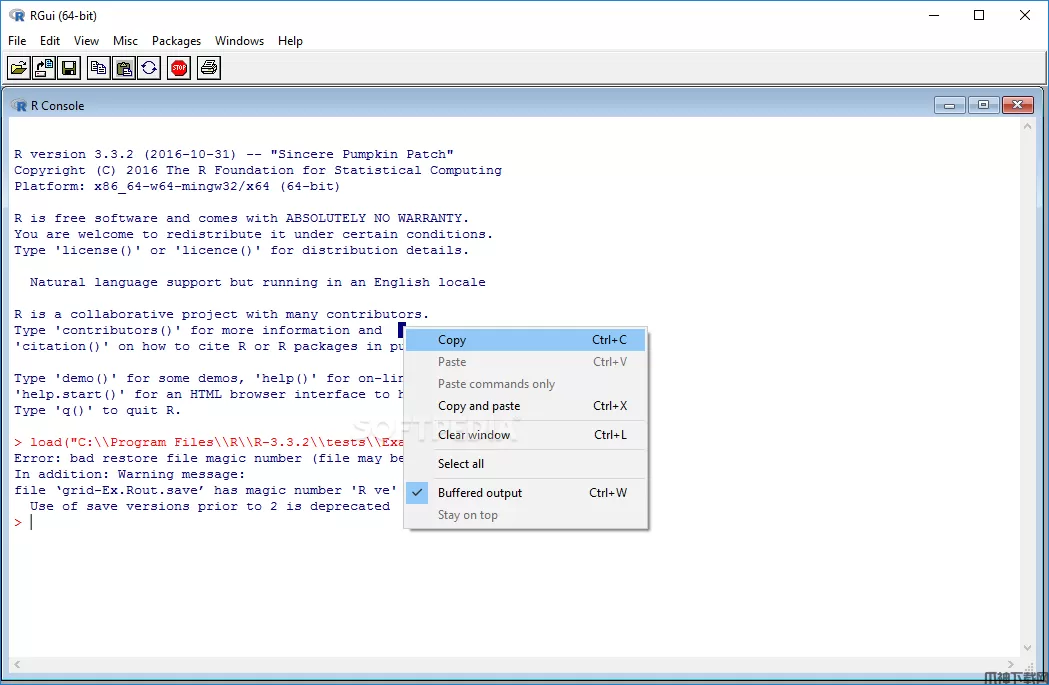Image resolution: width=1049 pixels, height=685 pixels.
Task: Toggle Buffered output in context menu
Action: (480, 493)
